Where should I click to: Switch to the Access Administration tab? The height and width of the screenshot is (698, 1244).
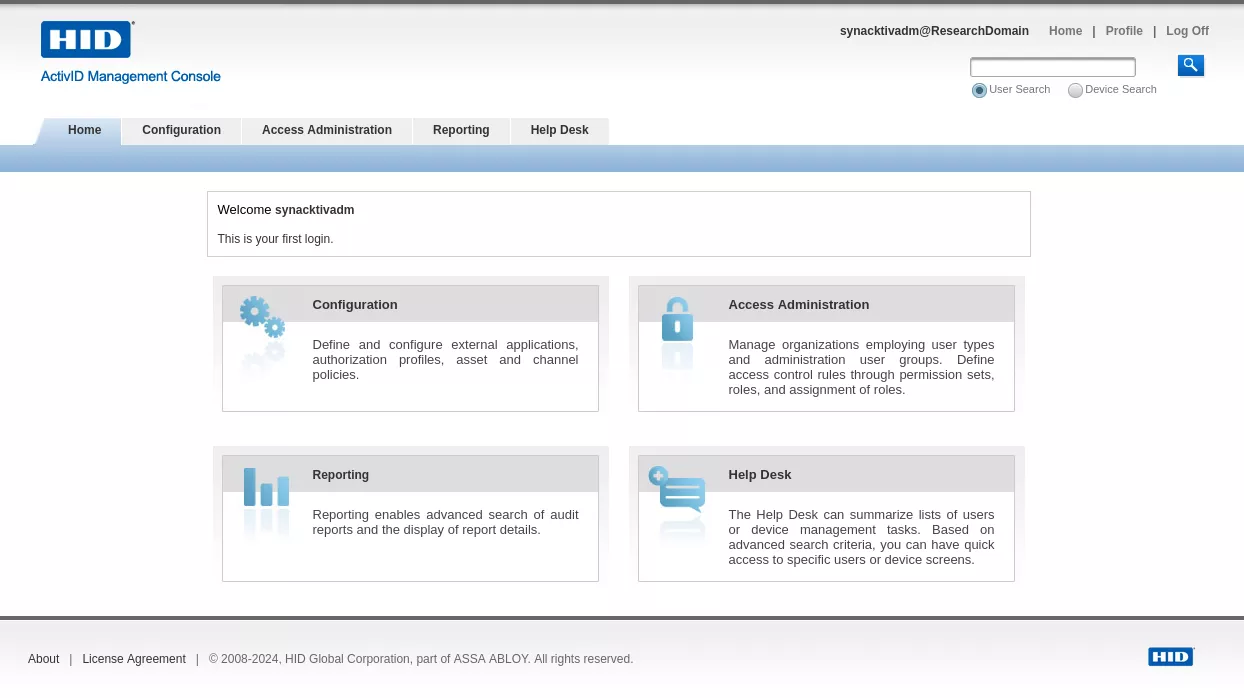click(326, 131)
